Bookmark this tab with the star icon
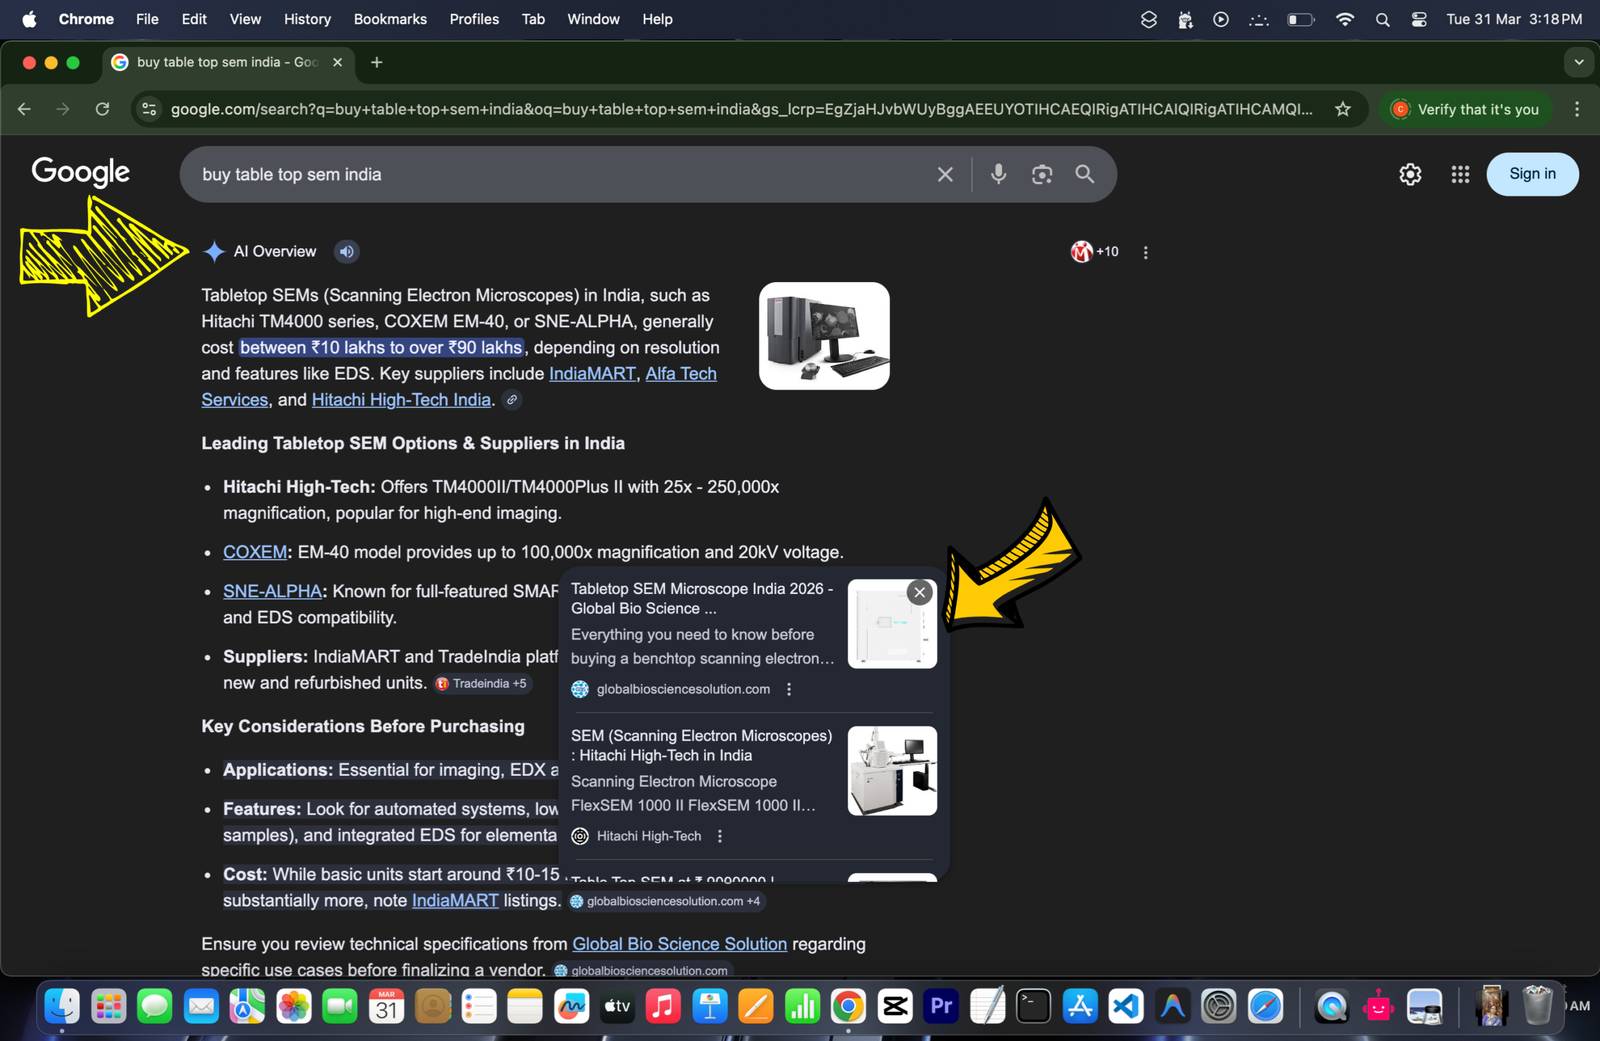The height and width of the screenshot is (1041, 1600). click(x=1343, y=109)
